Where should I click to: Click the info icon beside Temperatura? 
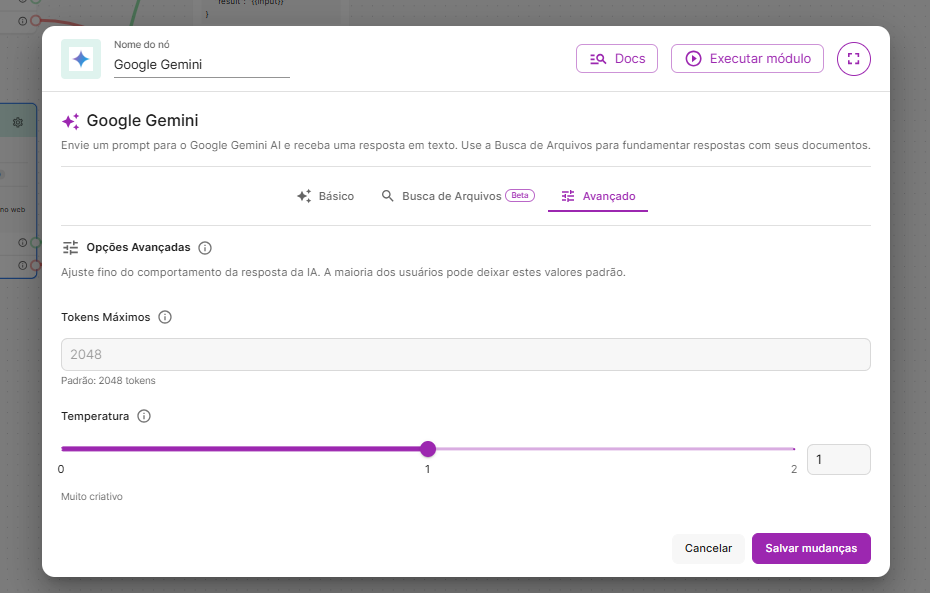coord(144,416)
